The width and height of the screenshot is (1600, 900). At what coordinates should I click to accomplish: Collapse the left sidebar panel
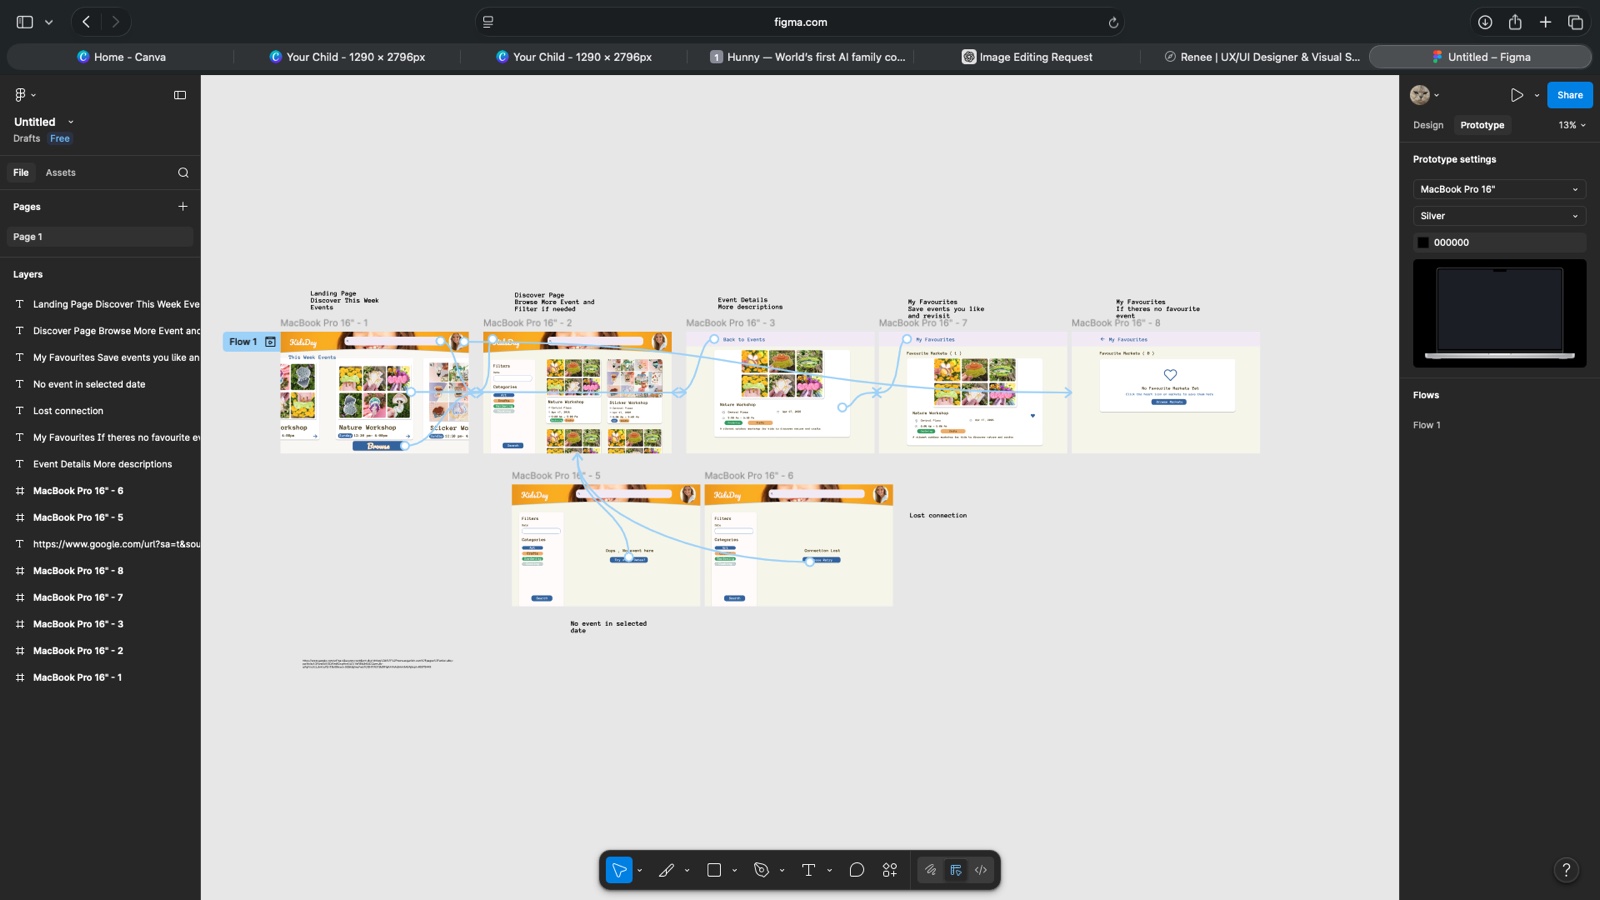point(180,95)
